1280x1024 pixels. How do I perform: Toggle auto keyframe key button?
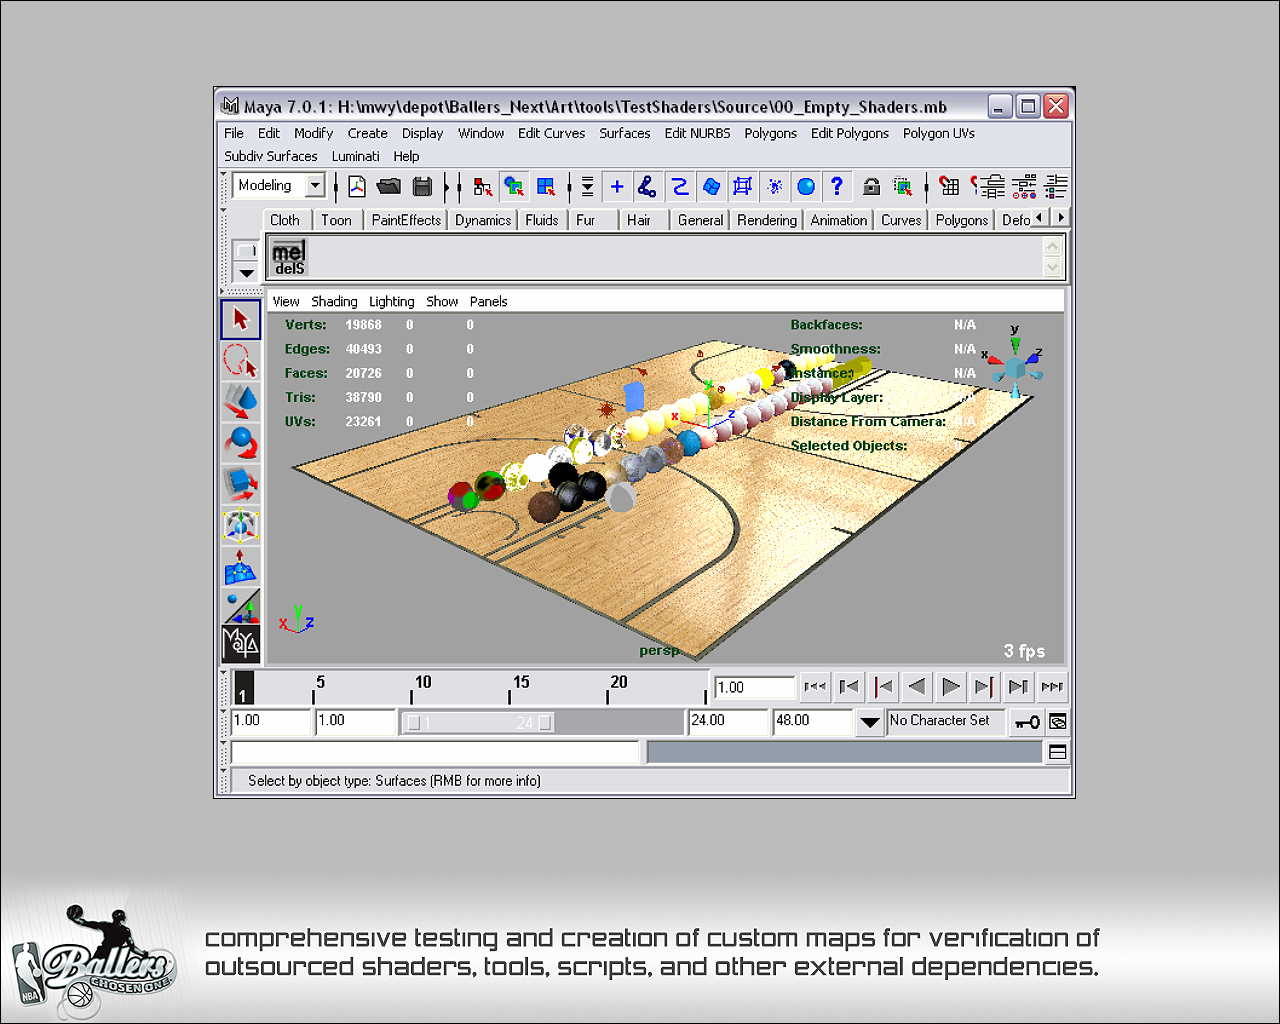click(x=1027, y=721)
